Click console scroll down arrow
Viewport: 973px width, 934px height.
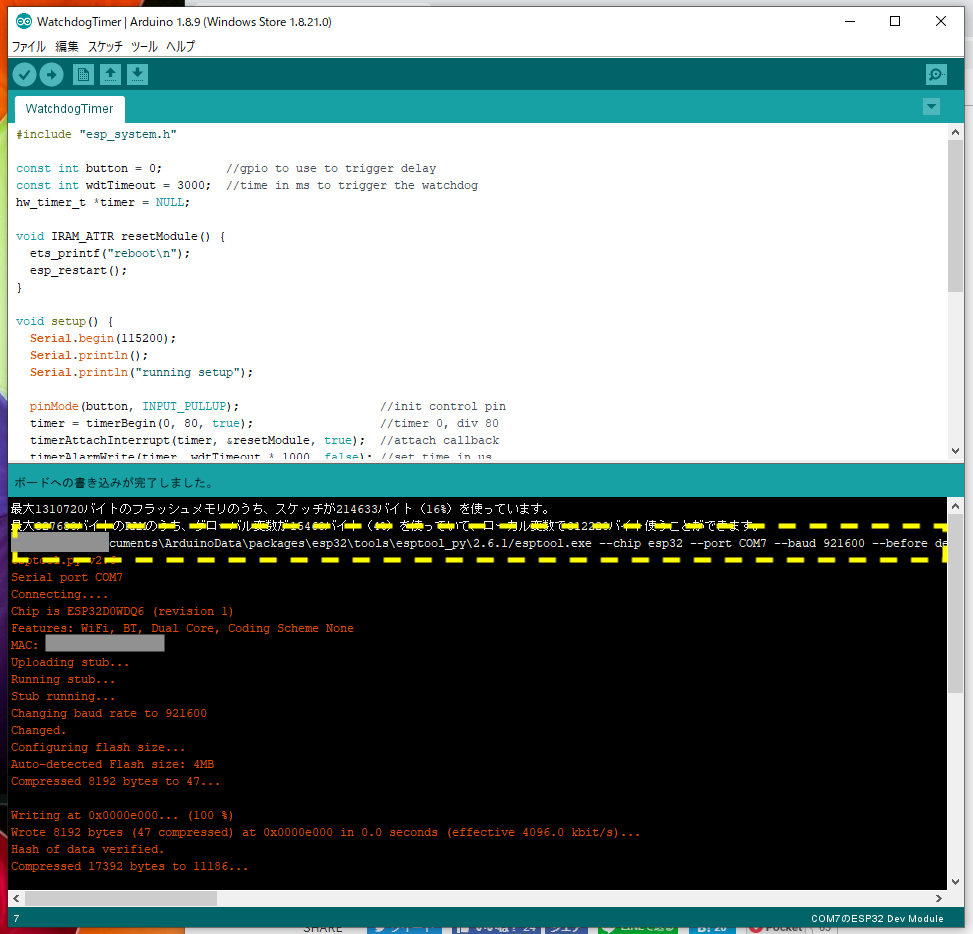(955, 882)
